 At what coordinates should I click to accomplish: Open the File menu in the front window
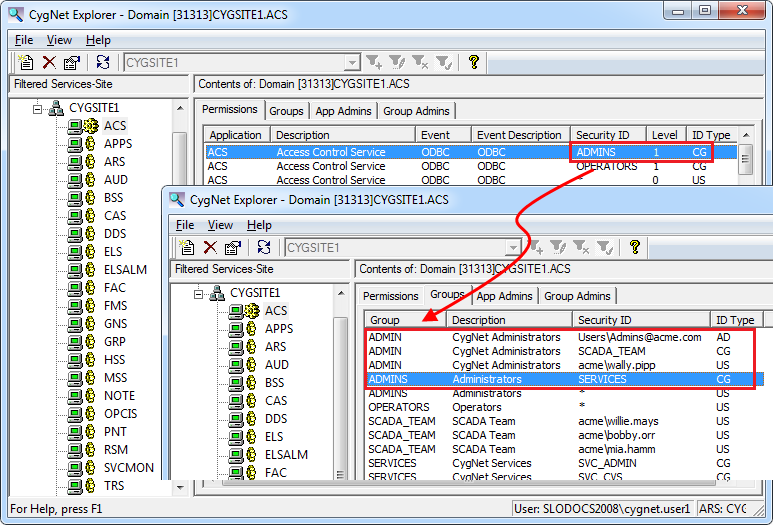[x=185, y=225]
